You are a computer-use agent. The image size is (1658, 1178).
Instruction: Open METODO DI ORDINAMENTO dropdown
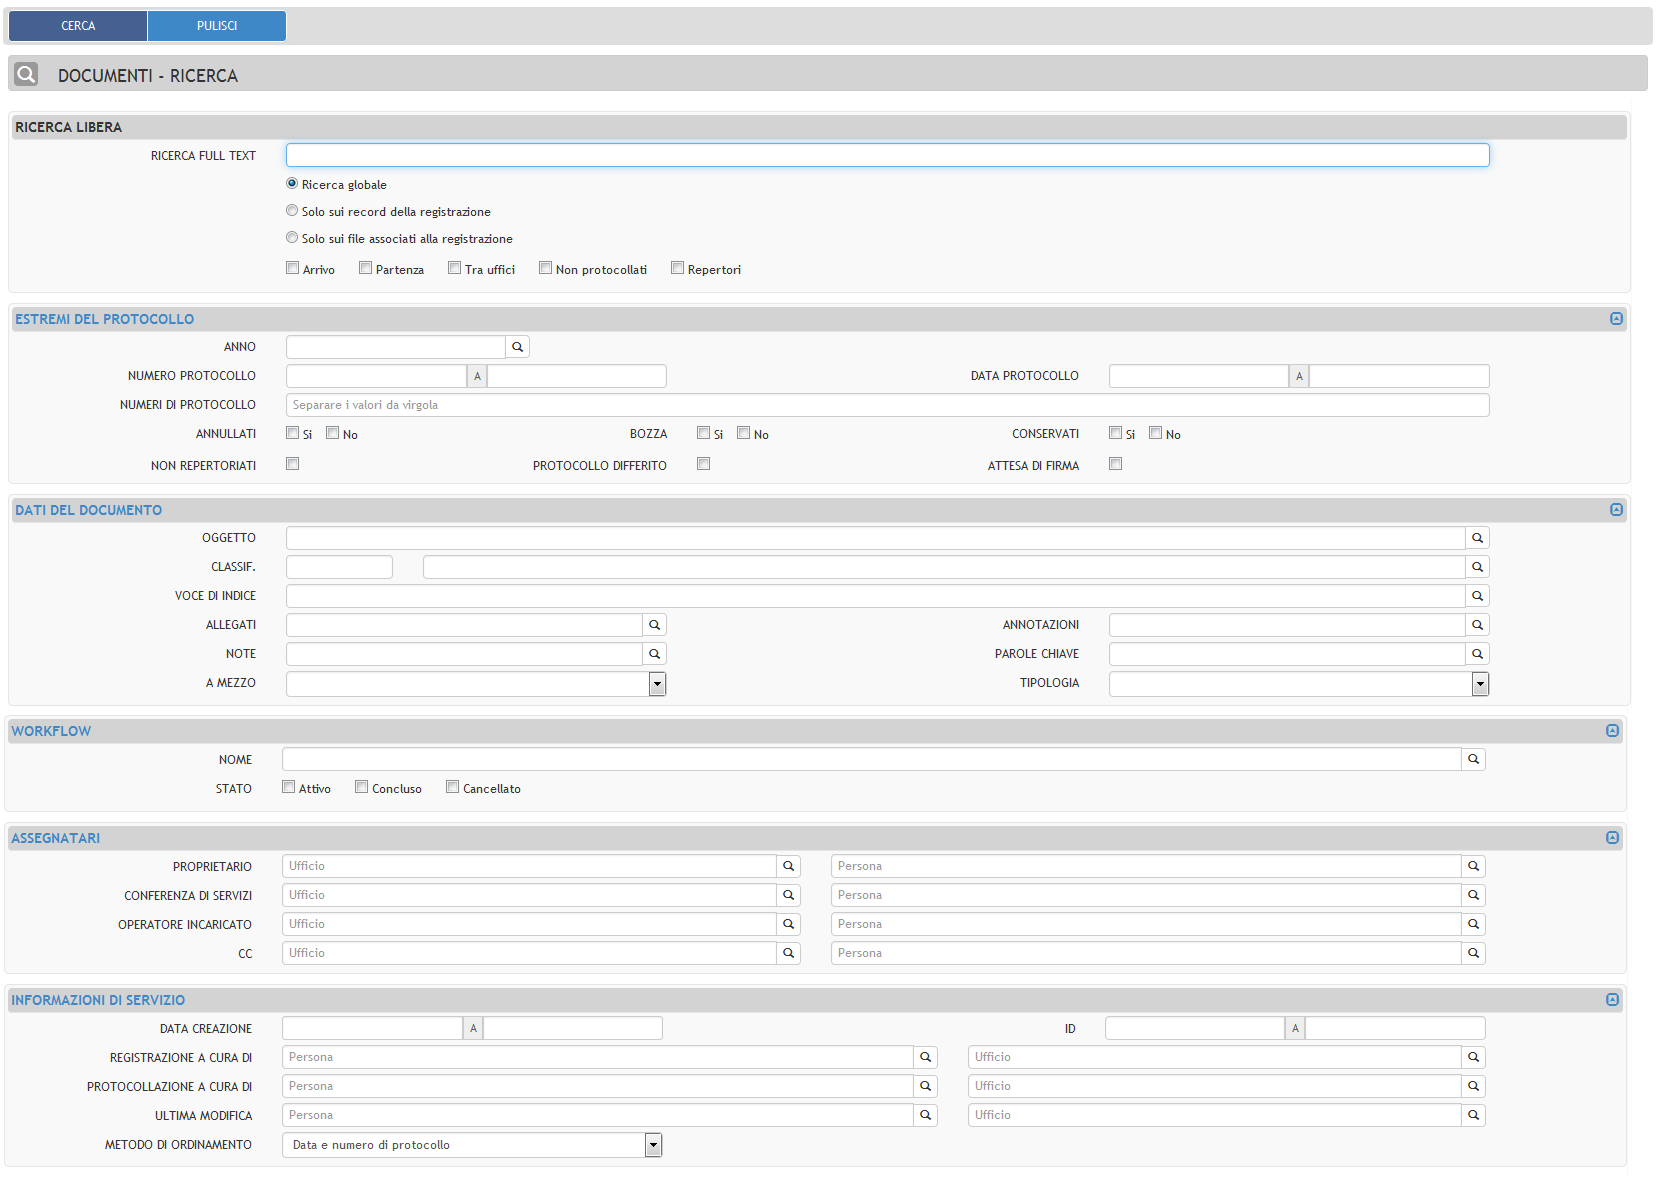653,1146
